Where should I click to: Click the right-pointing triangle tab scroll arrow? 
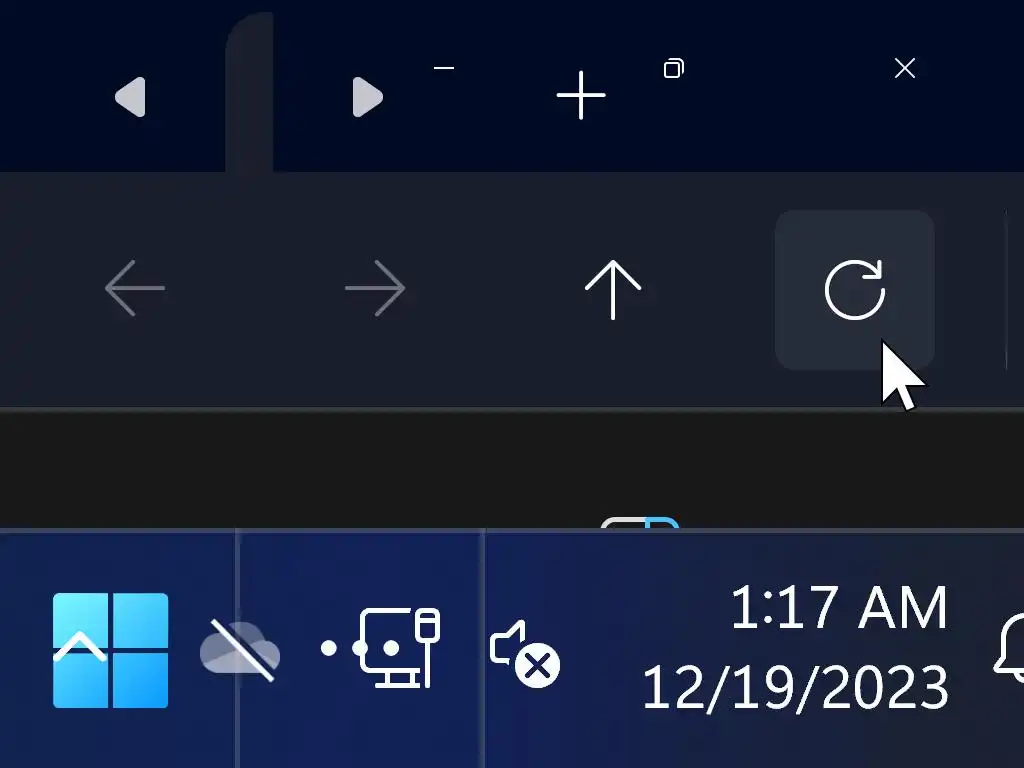(368, 97)
